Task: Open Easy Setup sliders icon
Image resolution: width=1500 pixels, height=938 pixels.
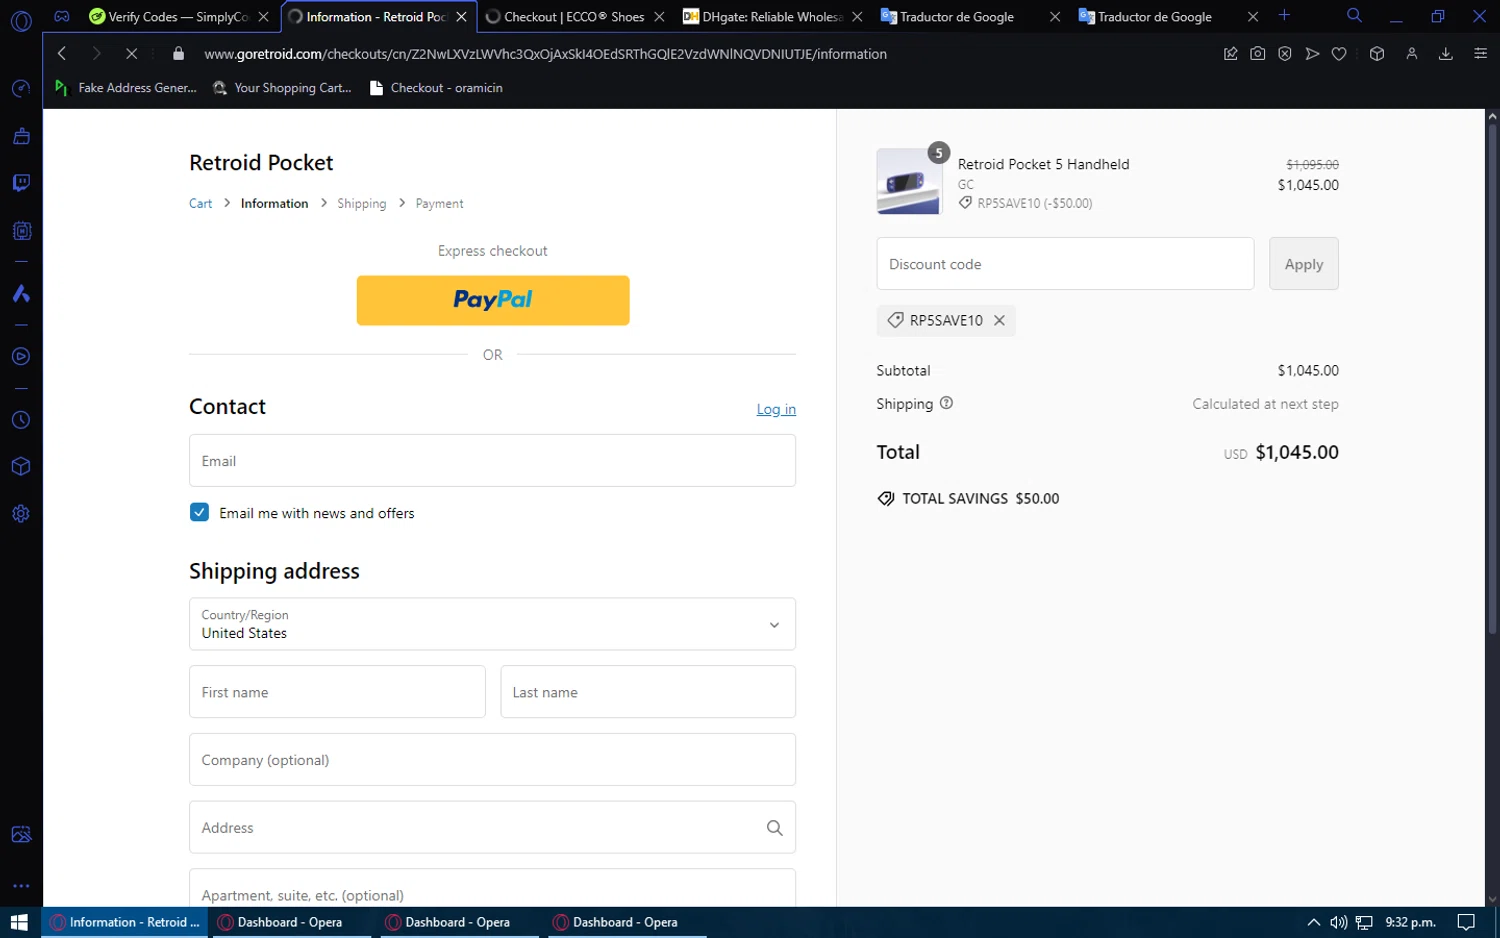Action: pos(1481,54)
